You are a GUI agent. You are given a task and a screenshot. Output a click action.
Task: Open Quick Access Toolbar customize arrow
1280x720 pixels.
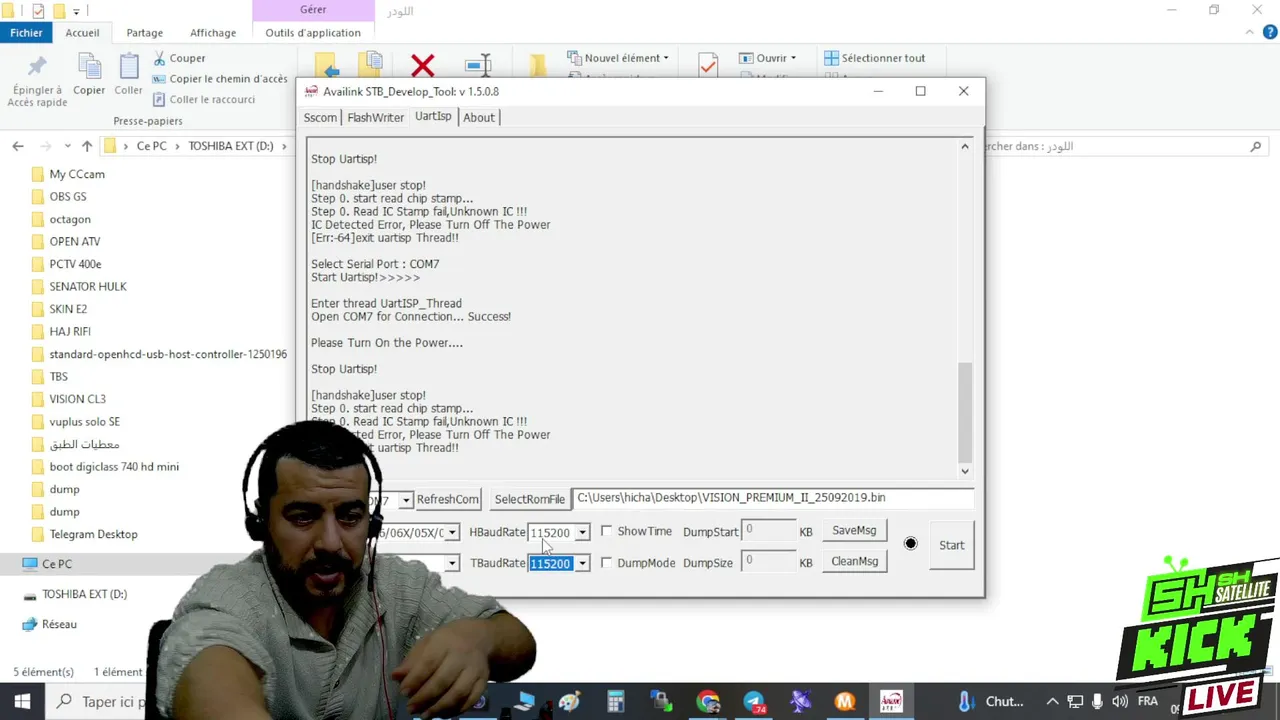(x=76, y=11)
